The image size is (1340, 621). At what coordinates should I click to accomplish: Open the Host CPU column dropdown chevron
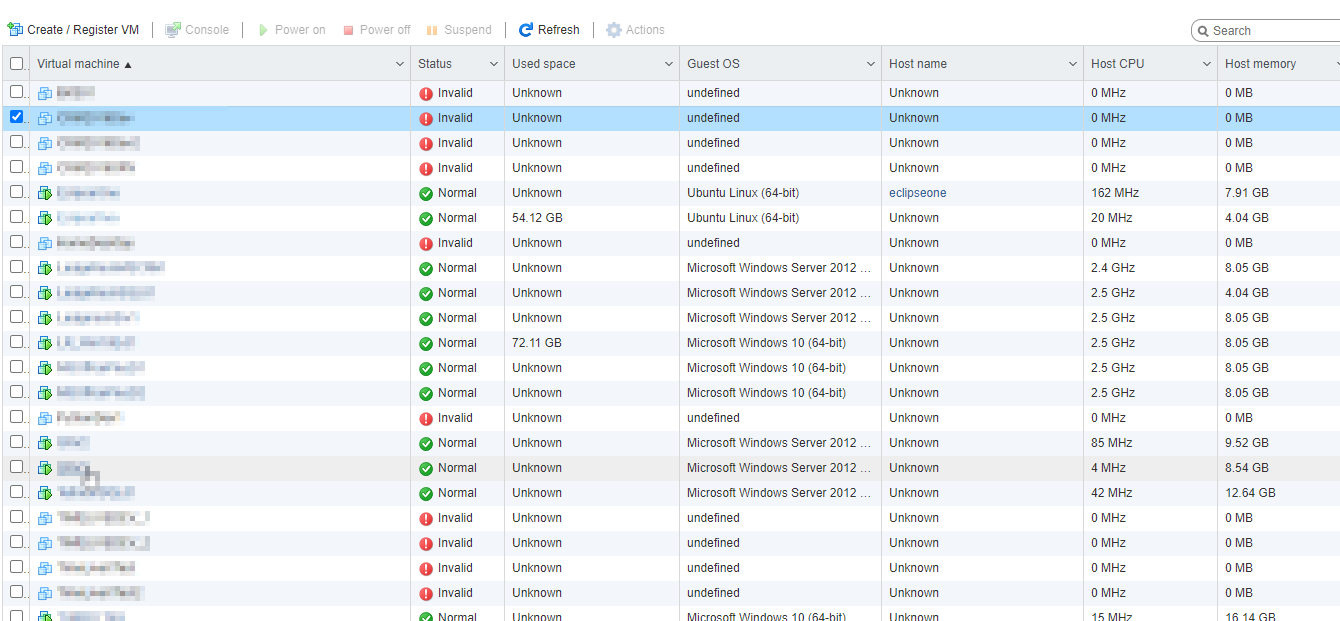pyautogui.click(x=1207, y=64)
